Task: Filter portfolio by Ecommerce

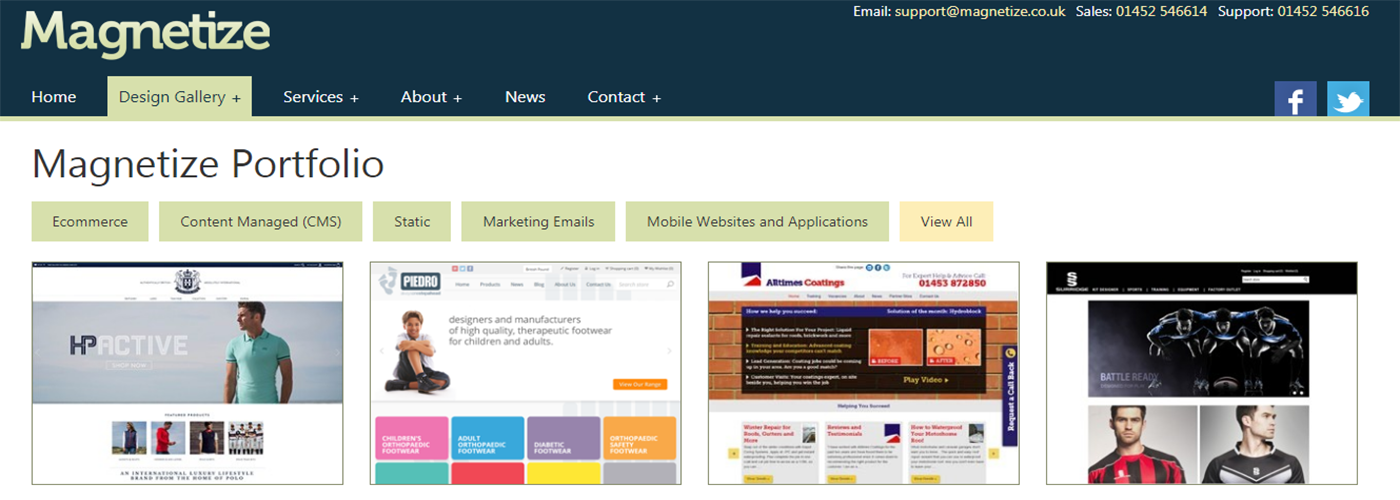Action: [90, 222]
